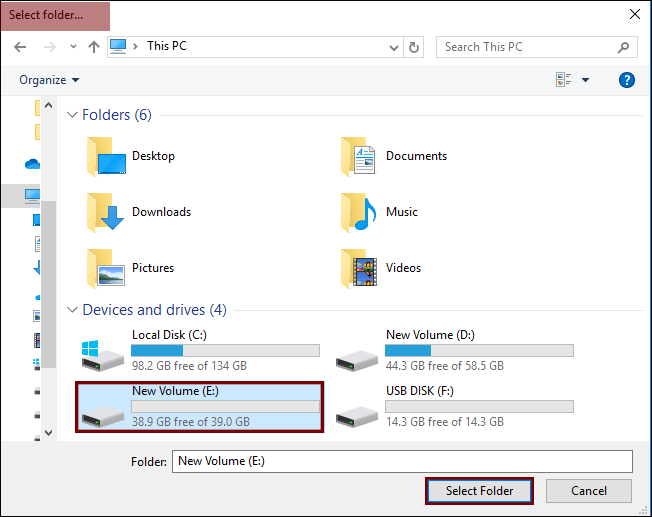Image resolution: width=652 pixels, height=517 pixels.
Task: Open OneDrive from the navigation pane cloud icon
Action: (x=32, y=164)
